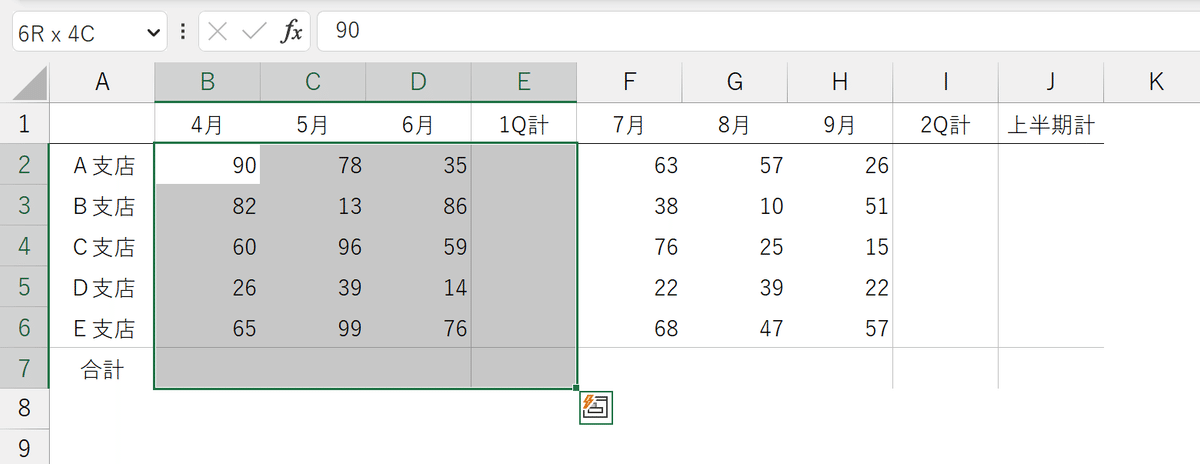Click the cell containing 99
This screenshot has height=464, width=1200.
coord(313,329)
